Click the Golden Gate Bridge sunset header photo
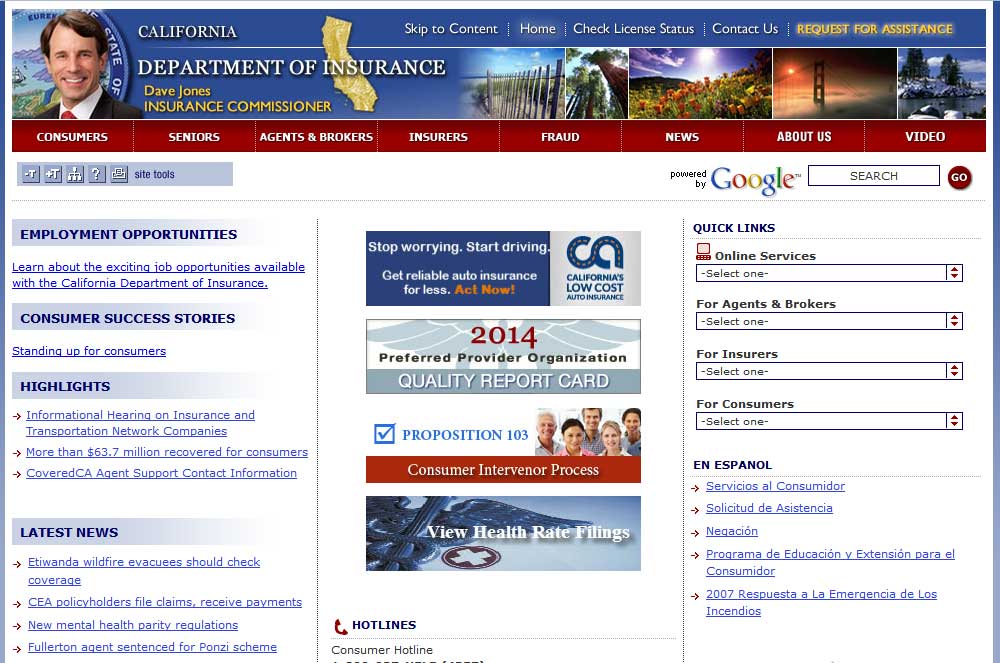The width and height of the screenshot is (1000, 663). coord(835,84)
